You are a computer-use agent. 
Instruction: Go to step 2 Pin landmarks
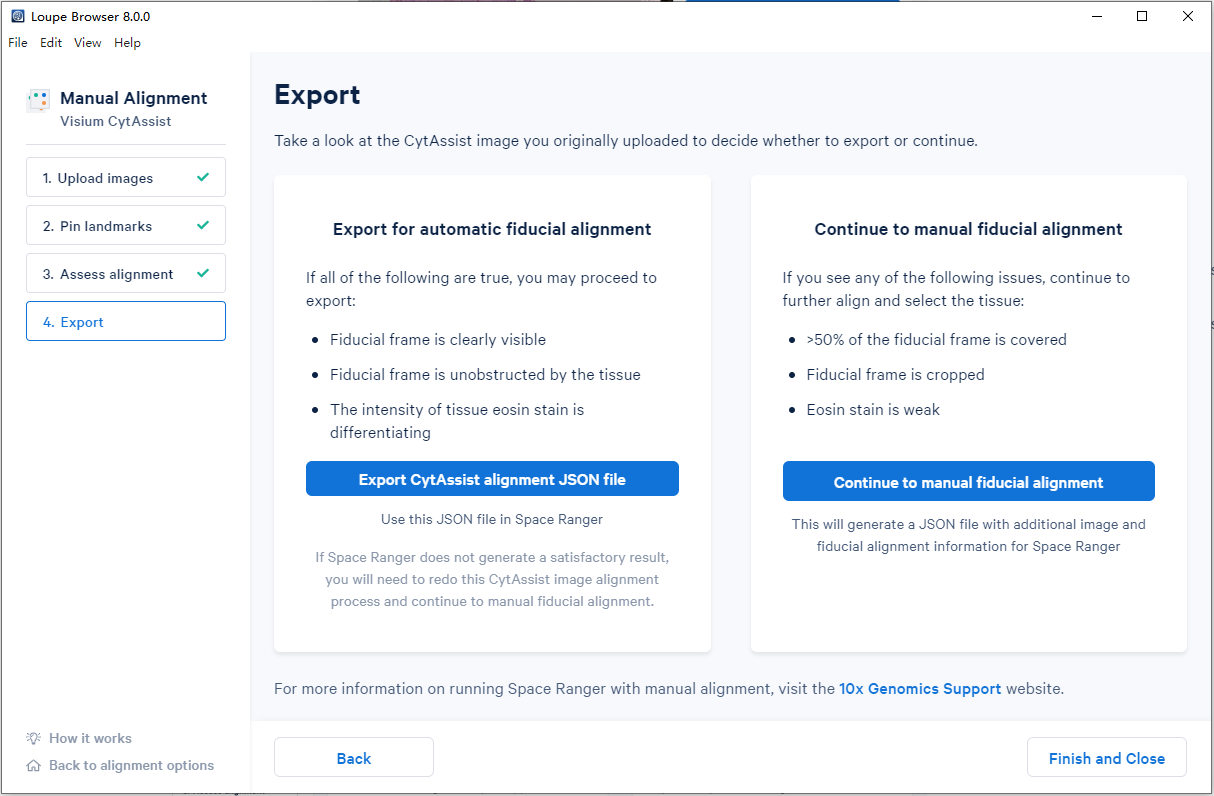126,225
